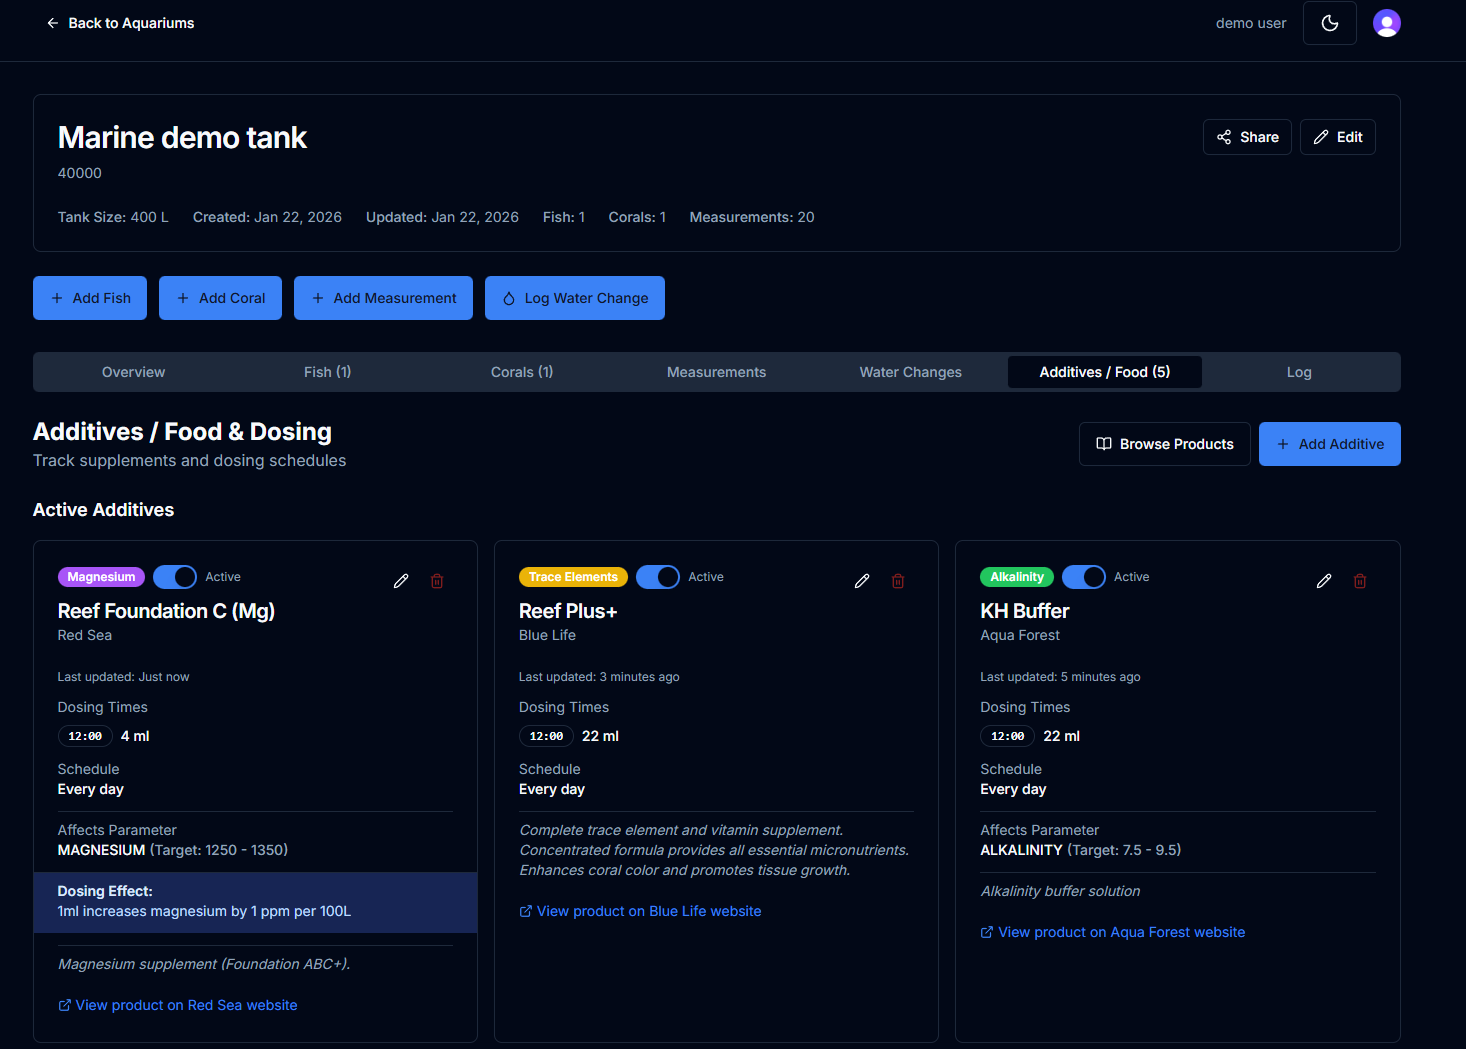Screen dimensions: 1466x1049
Task: Toggle dark mode with the moon icon
Action: click(1329, 23)
